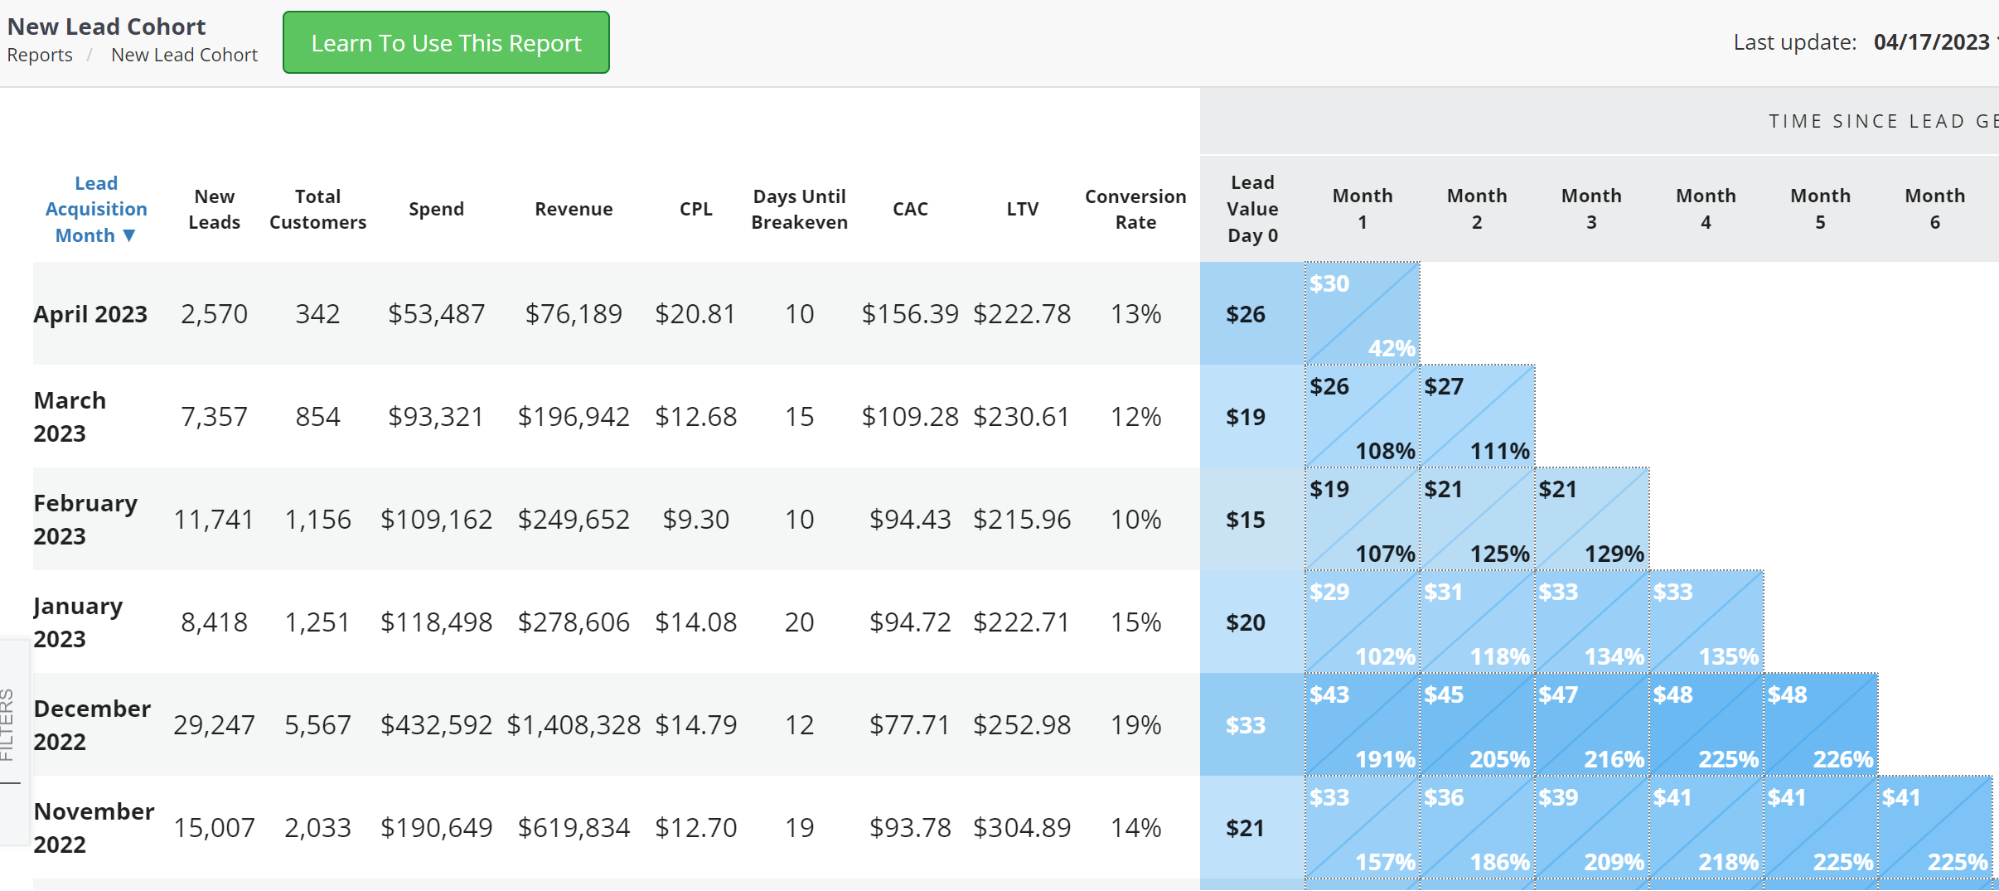This screenshot has height=891, width=1999.
Task: Click February 2023 CPL $9.30
Action: point(696,520)
